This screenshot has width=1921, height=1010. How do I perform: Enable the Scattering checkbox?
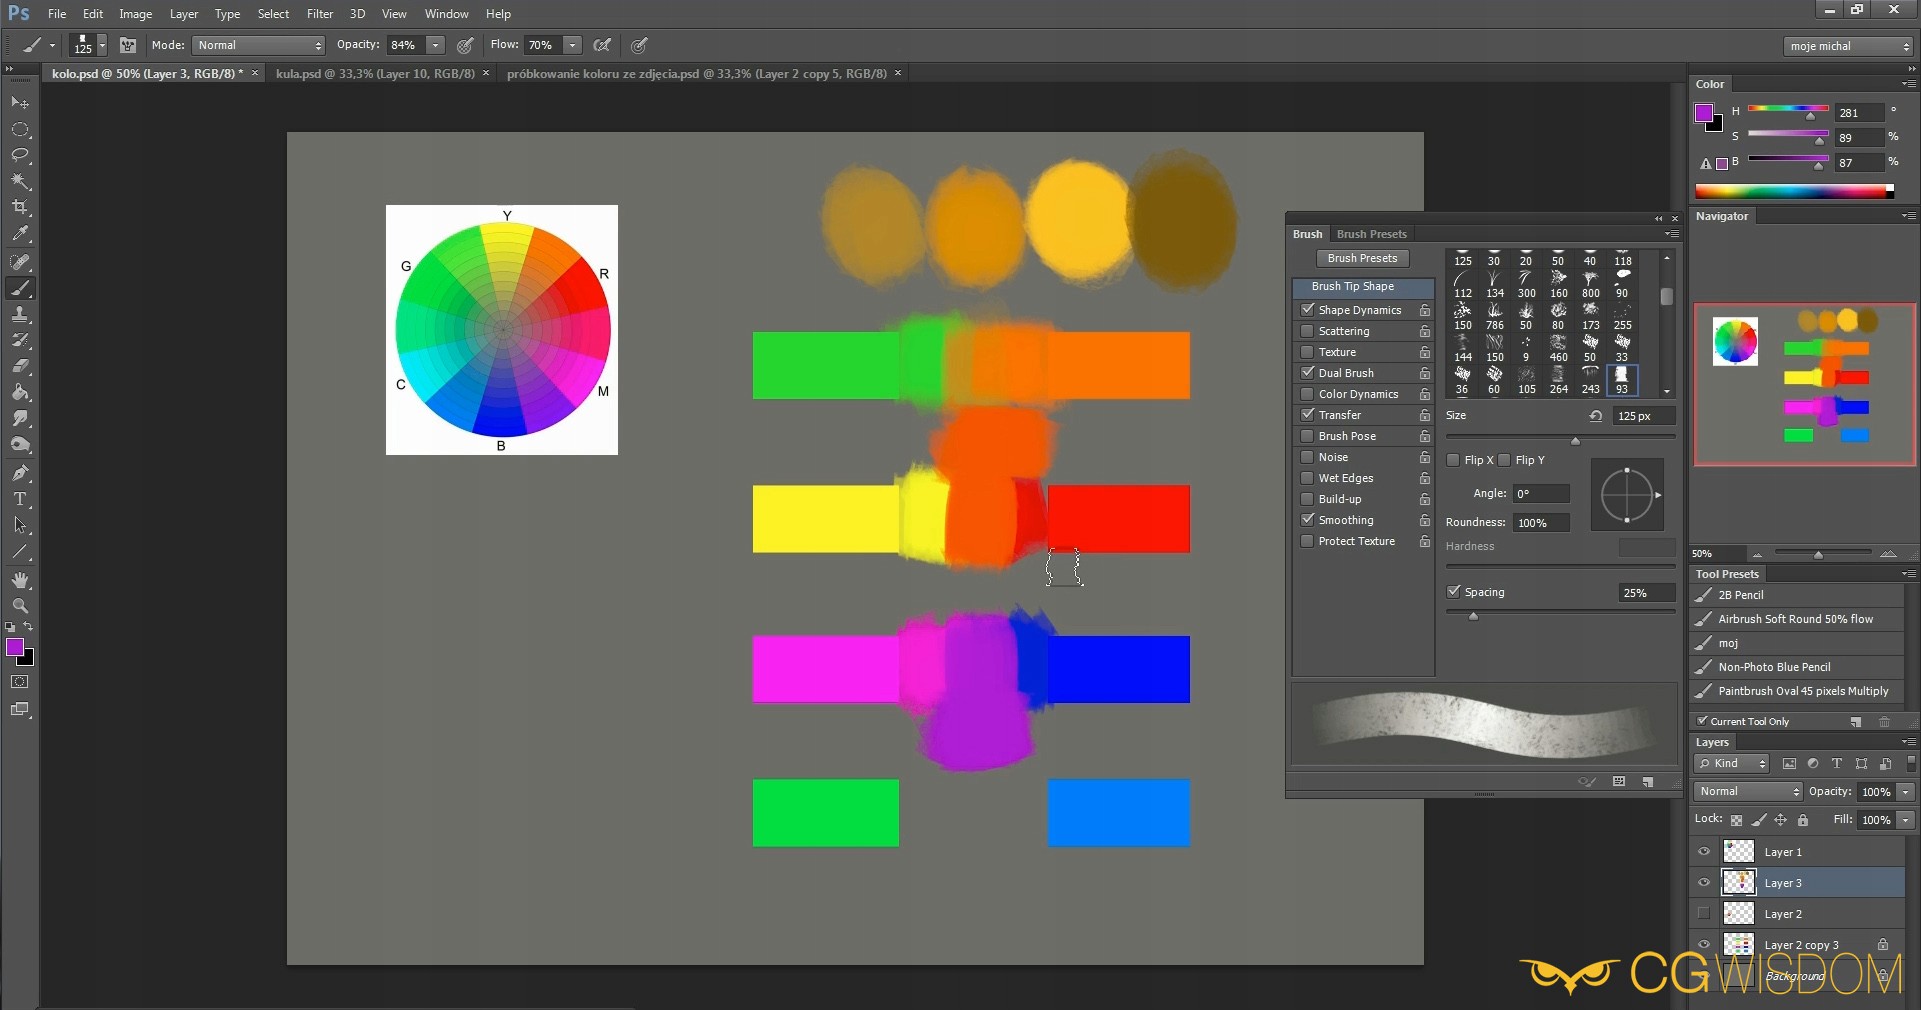click(1307, 331)
